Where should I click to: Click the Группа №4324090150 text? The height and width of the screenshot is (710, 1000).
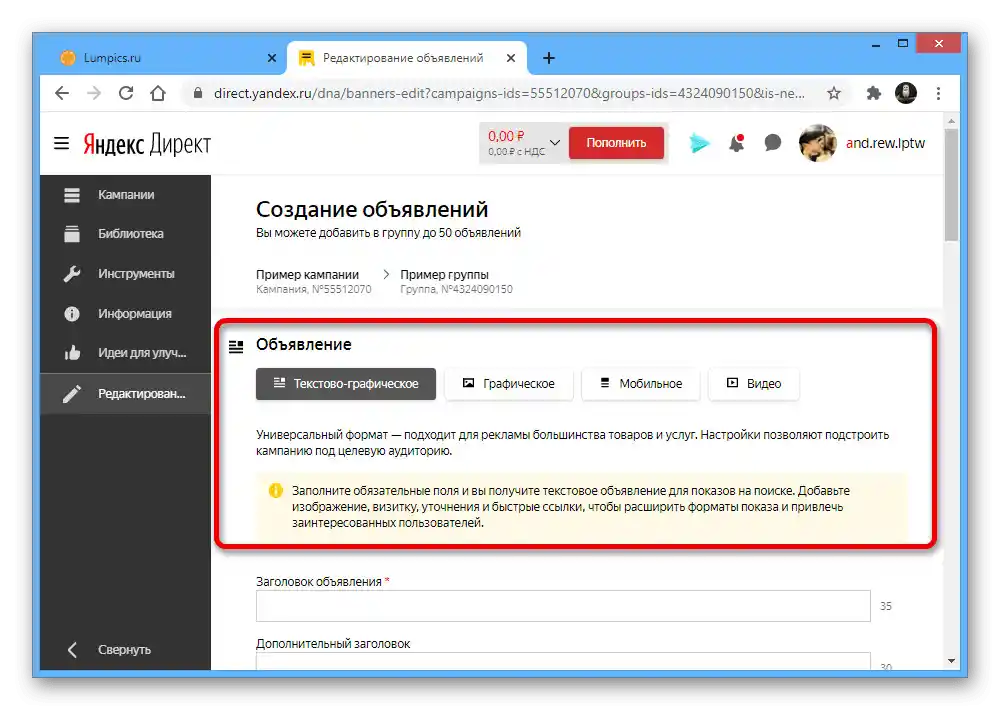point(456,290)
